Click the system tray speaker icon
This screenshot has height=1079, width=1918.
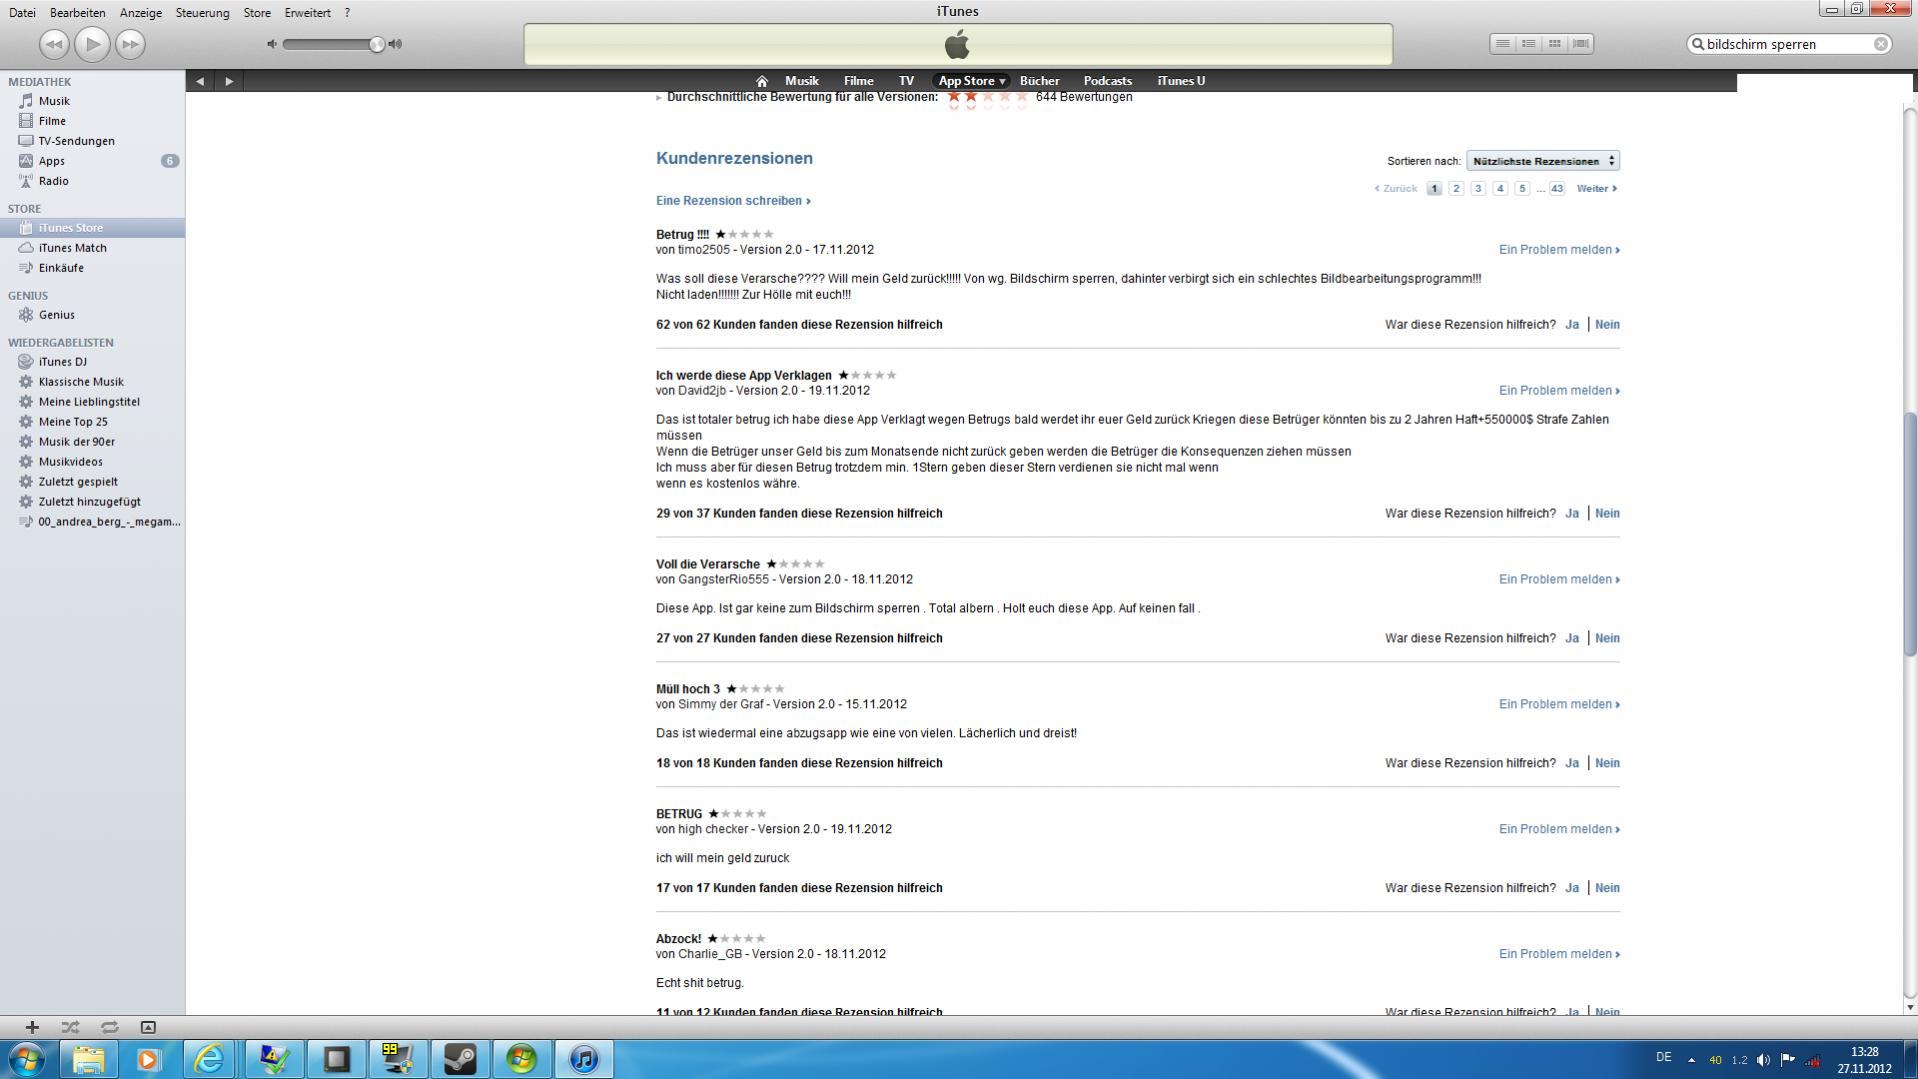coord(1763,1059)
